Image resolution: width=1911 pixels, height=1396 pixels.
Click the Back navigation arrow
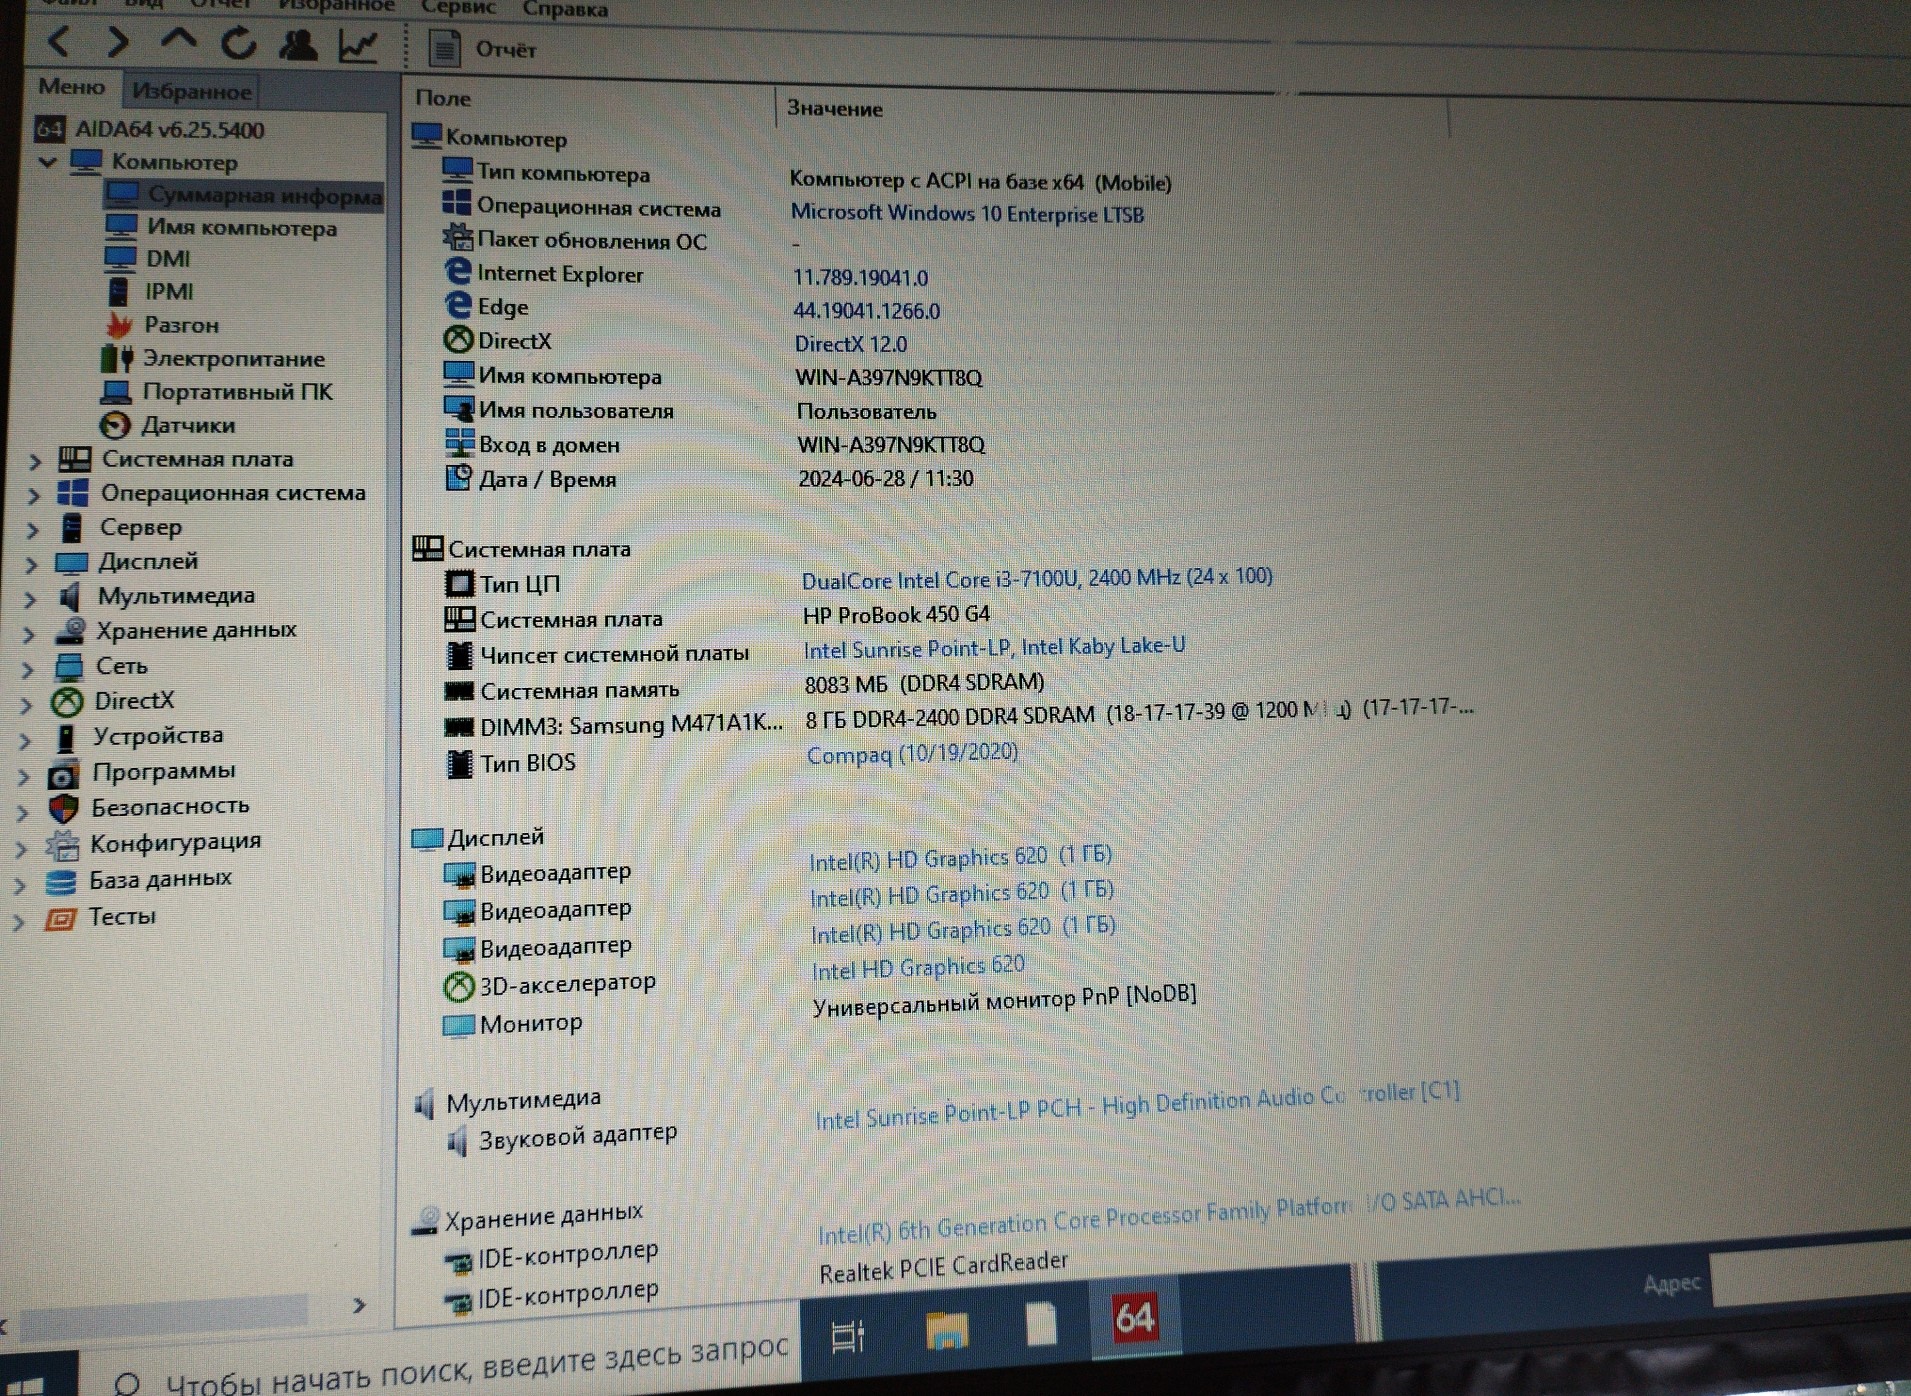[x=60, y=42]
